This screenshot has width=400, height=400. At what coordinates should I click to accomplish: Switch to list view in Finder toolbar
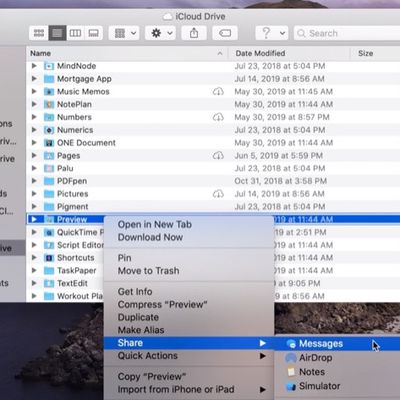57,33
